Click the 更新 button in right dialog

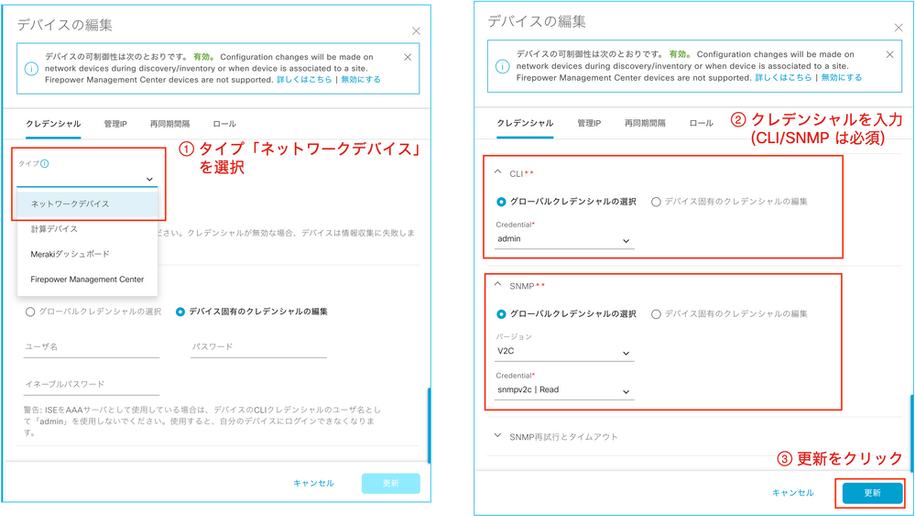coord(872,493)
